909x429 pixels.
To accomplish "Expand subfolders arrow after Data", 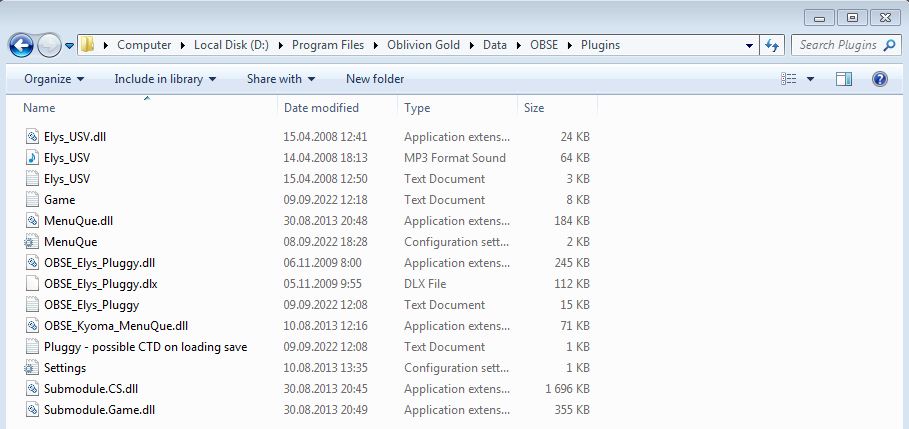I will tap(518, 45).
